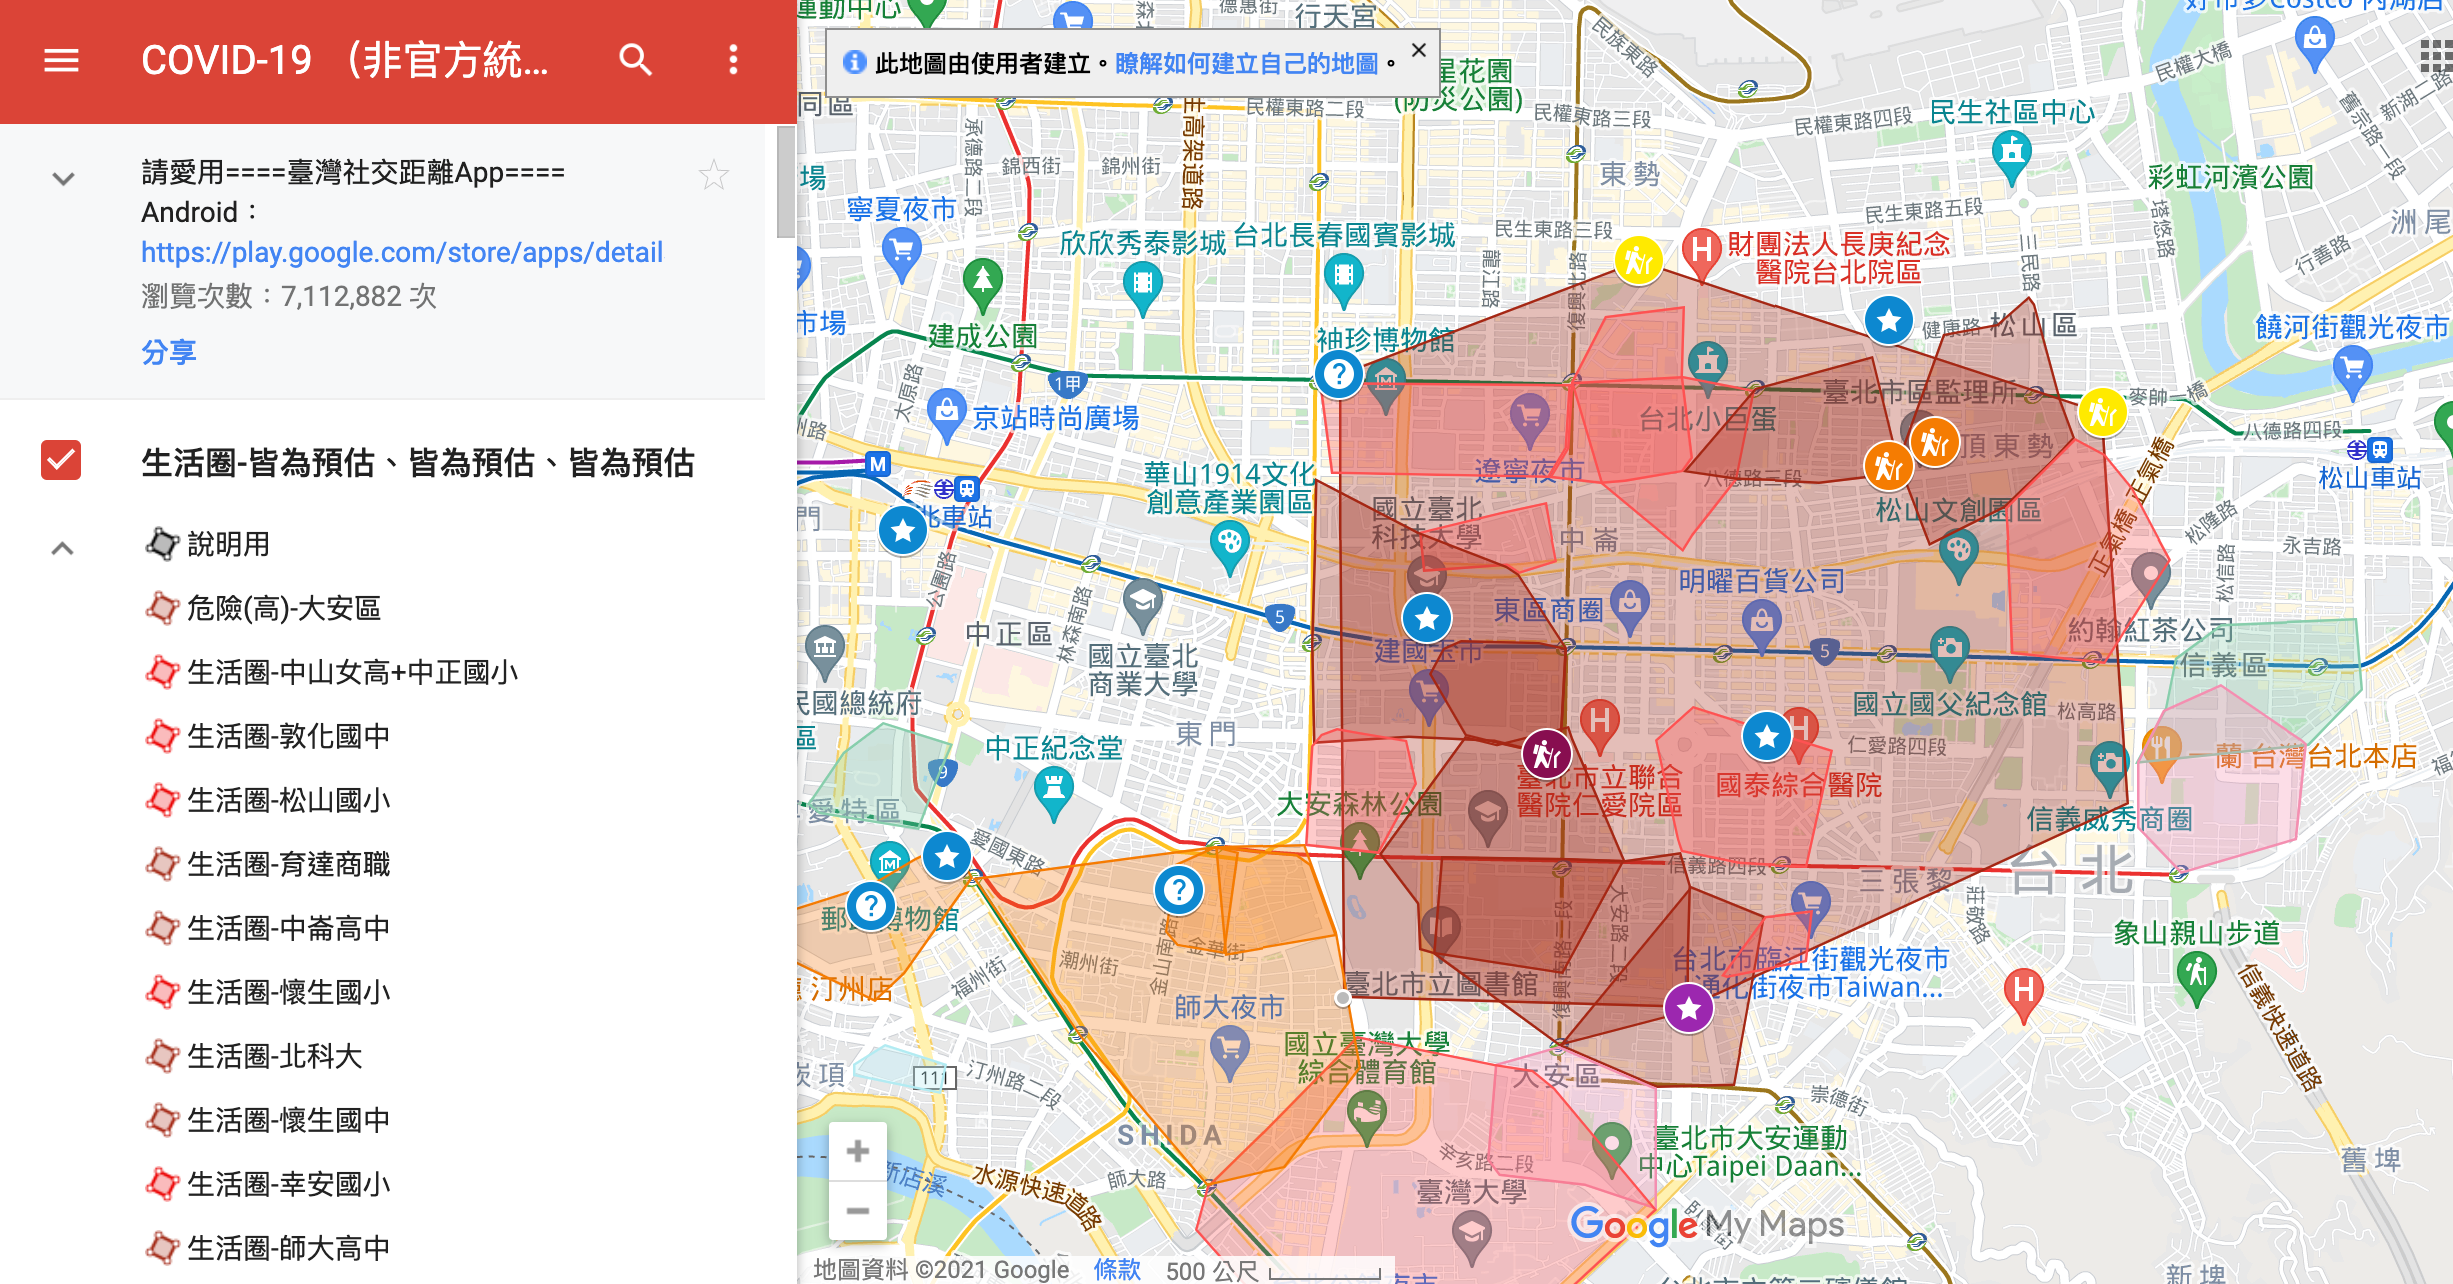Select 生活圈-師大高中 item
The width and height of the screenshot is (2453, 1284).
(289, 1248)
